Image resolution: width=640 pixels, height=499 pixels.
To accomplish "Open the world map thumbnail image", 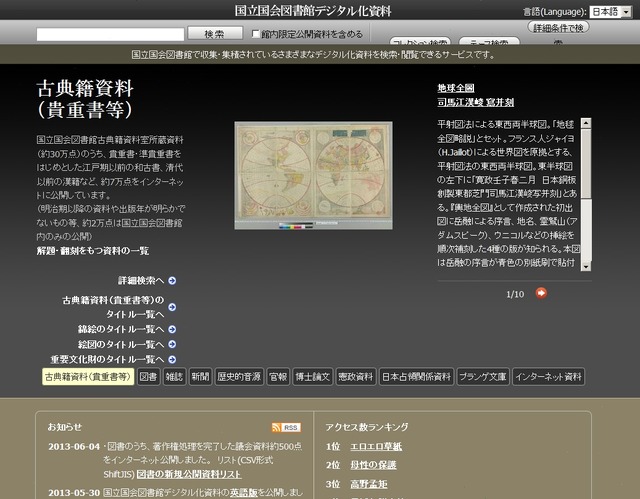I will point(313,175).
